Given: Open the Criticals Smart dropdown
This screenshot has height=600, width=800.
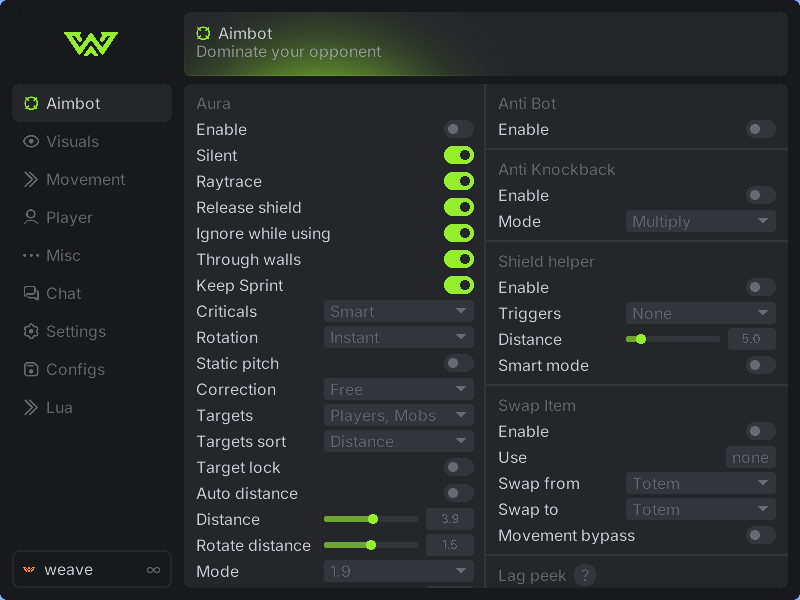Looking at the screenshot, I should tap(399, 312).
